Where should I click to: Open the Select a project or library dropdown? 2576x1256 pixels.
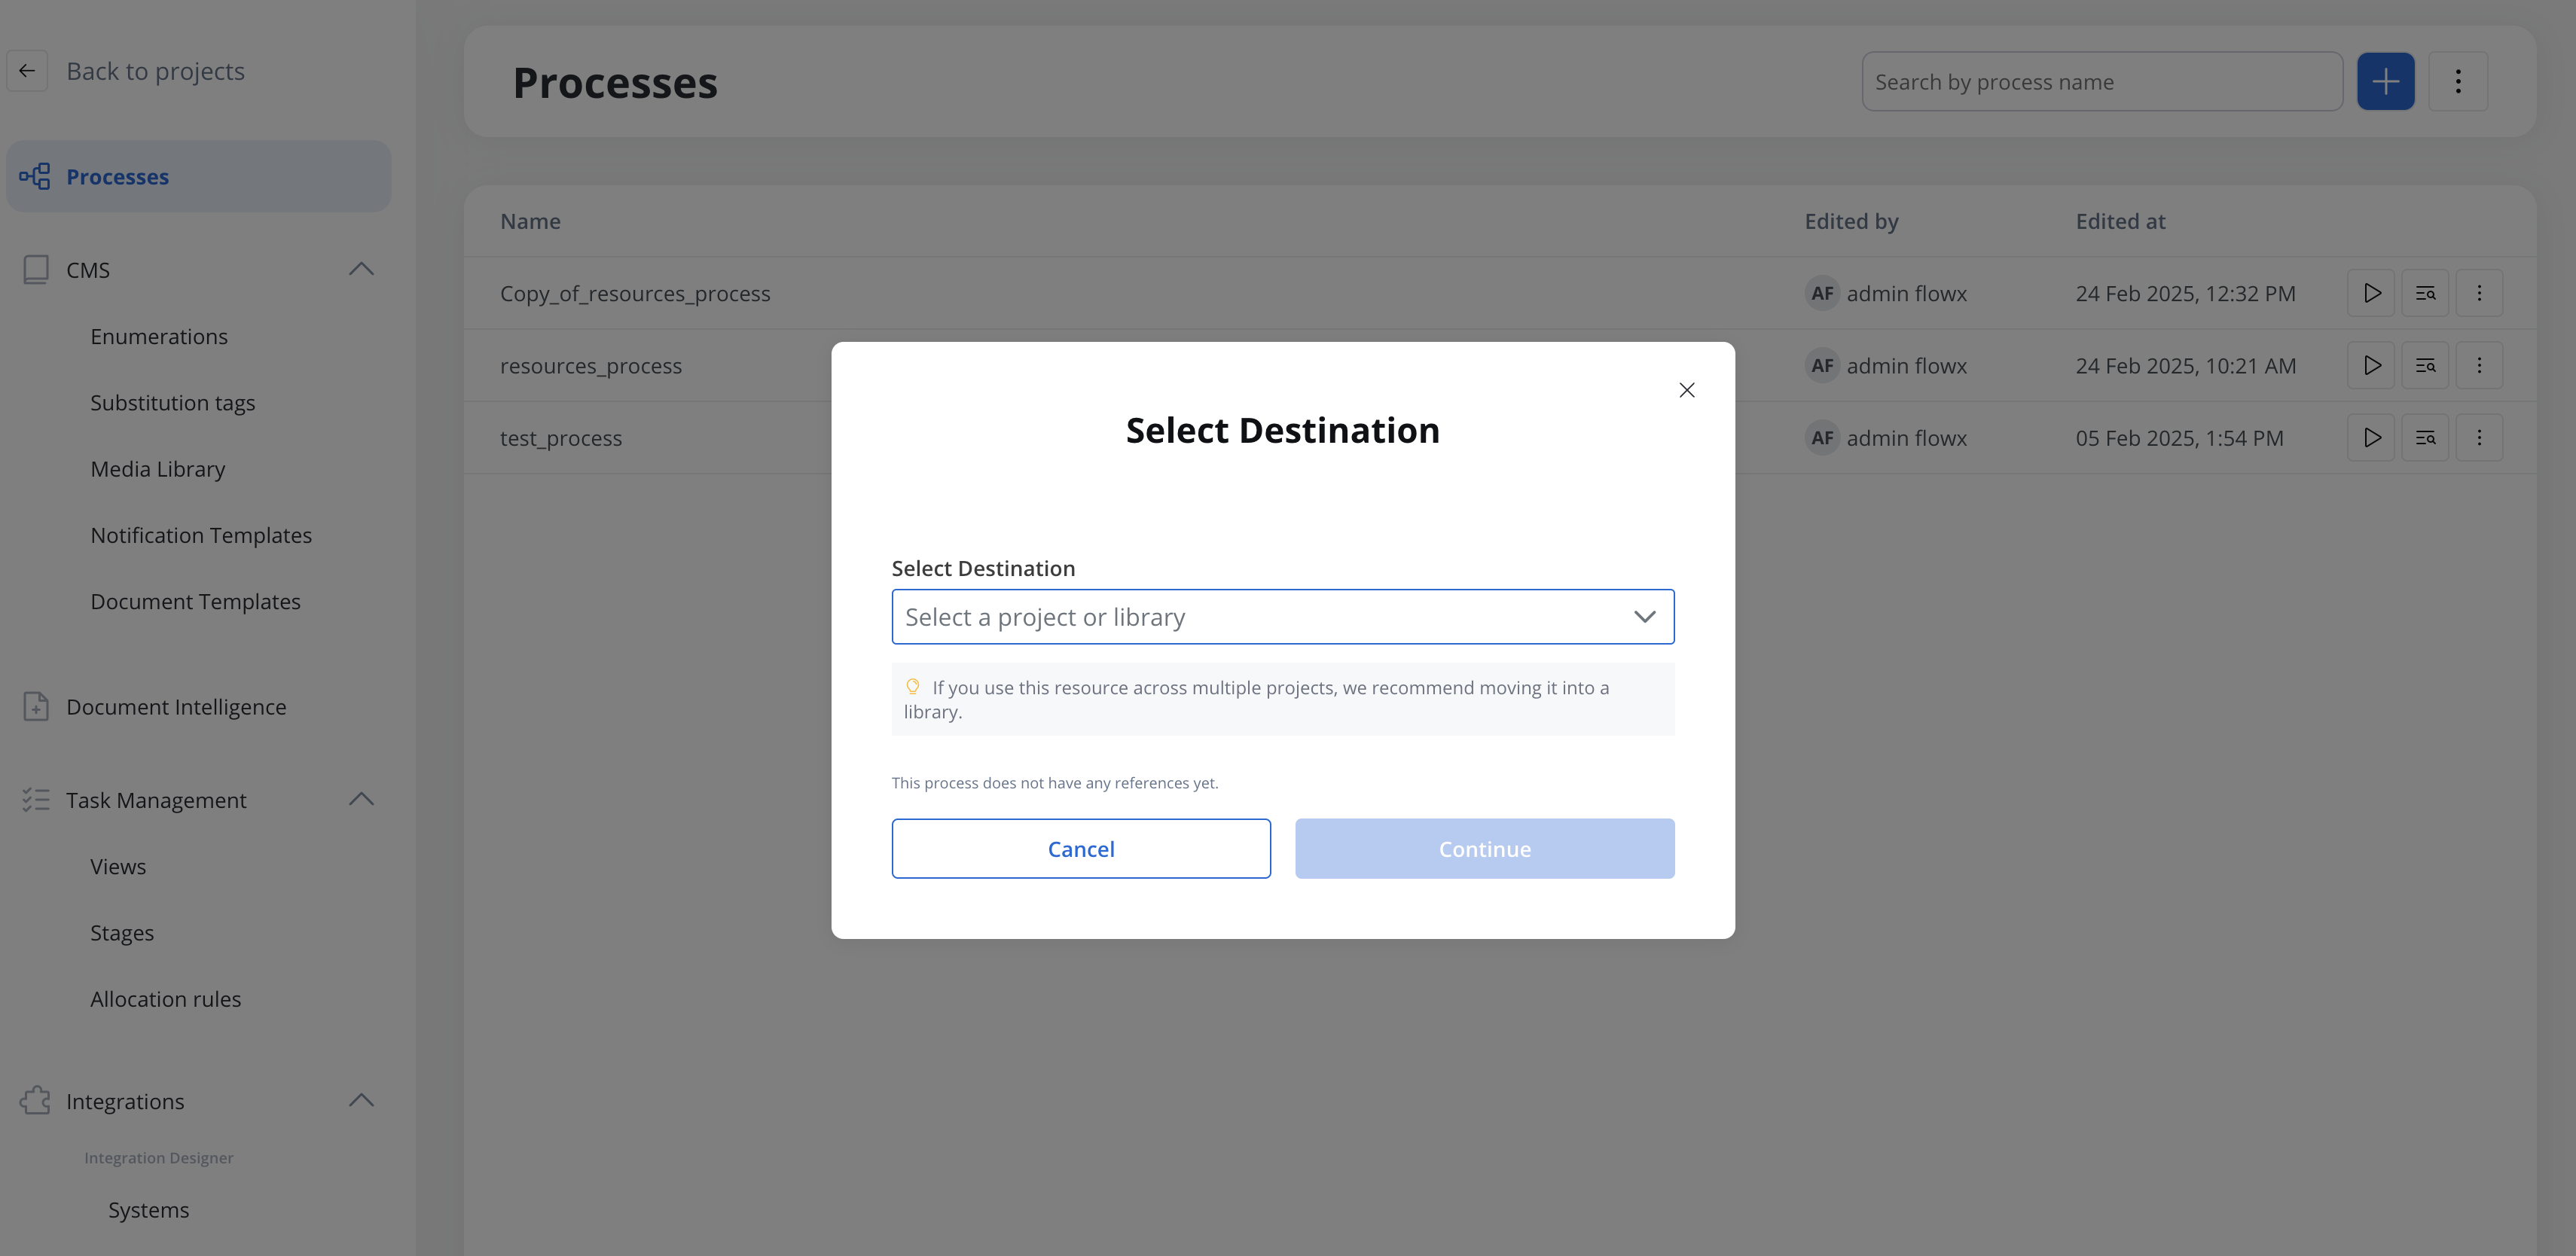tap(1283, 617)
